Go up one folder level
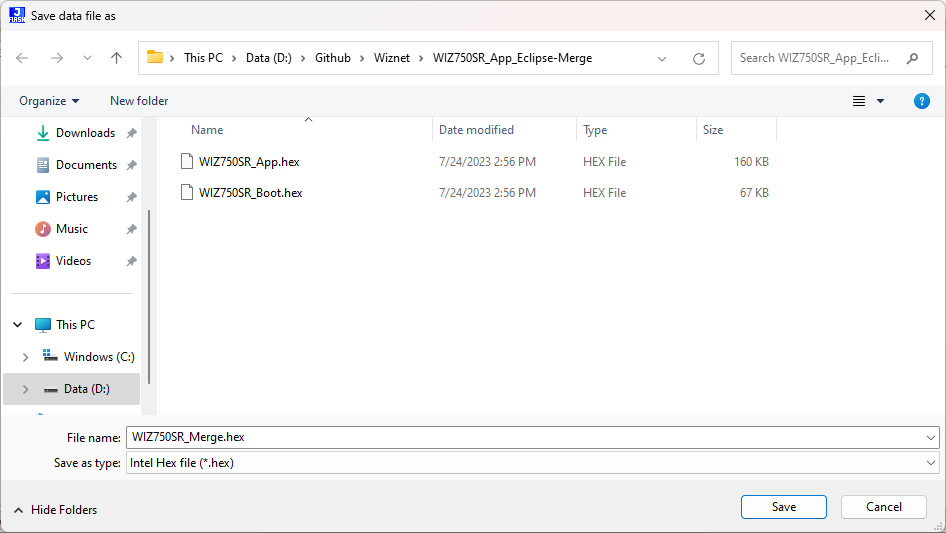Screen dimensions: 946x533 click(x=116, y=58)
